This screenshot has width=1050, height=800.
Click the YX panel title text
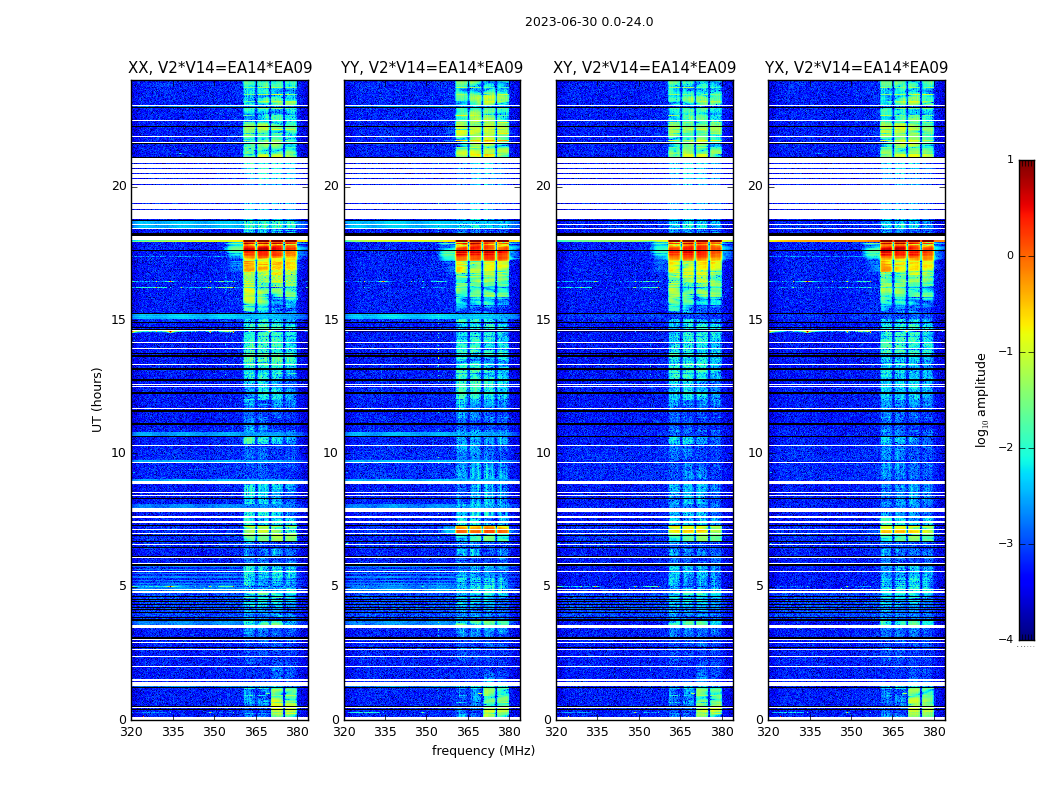tap(857, 68)
